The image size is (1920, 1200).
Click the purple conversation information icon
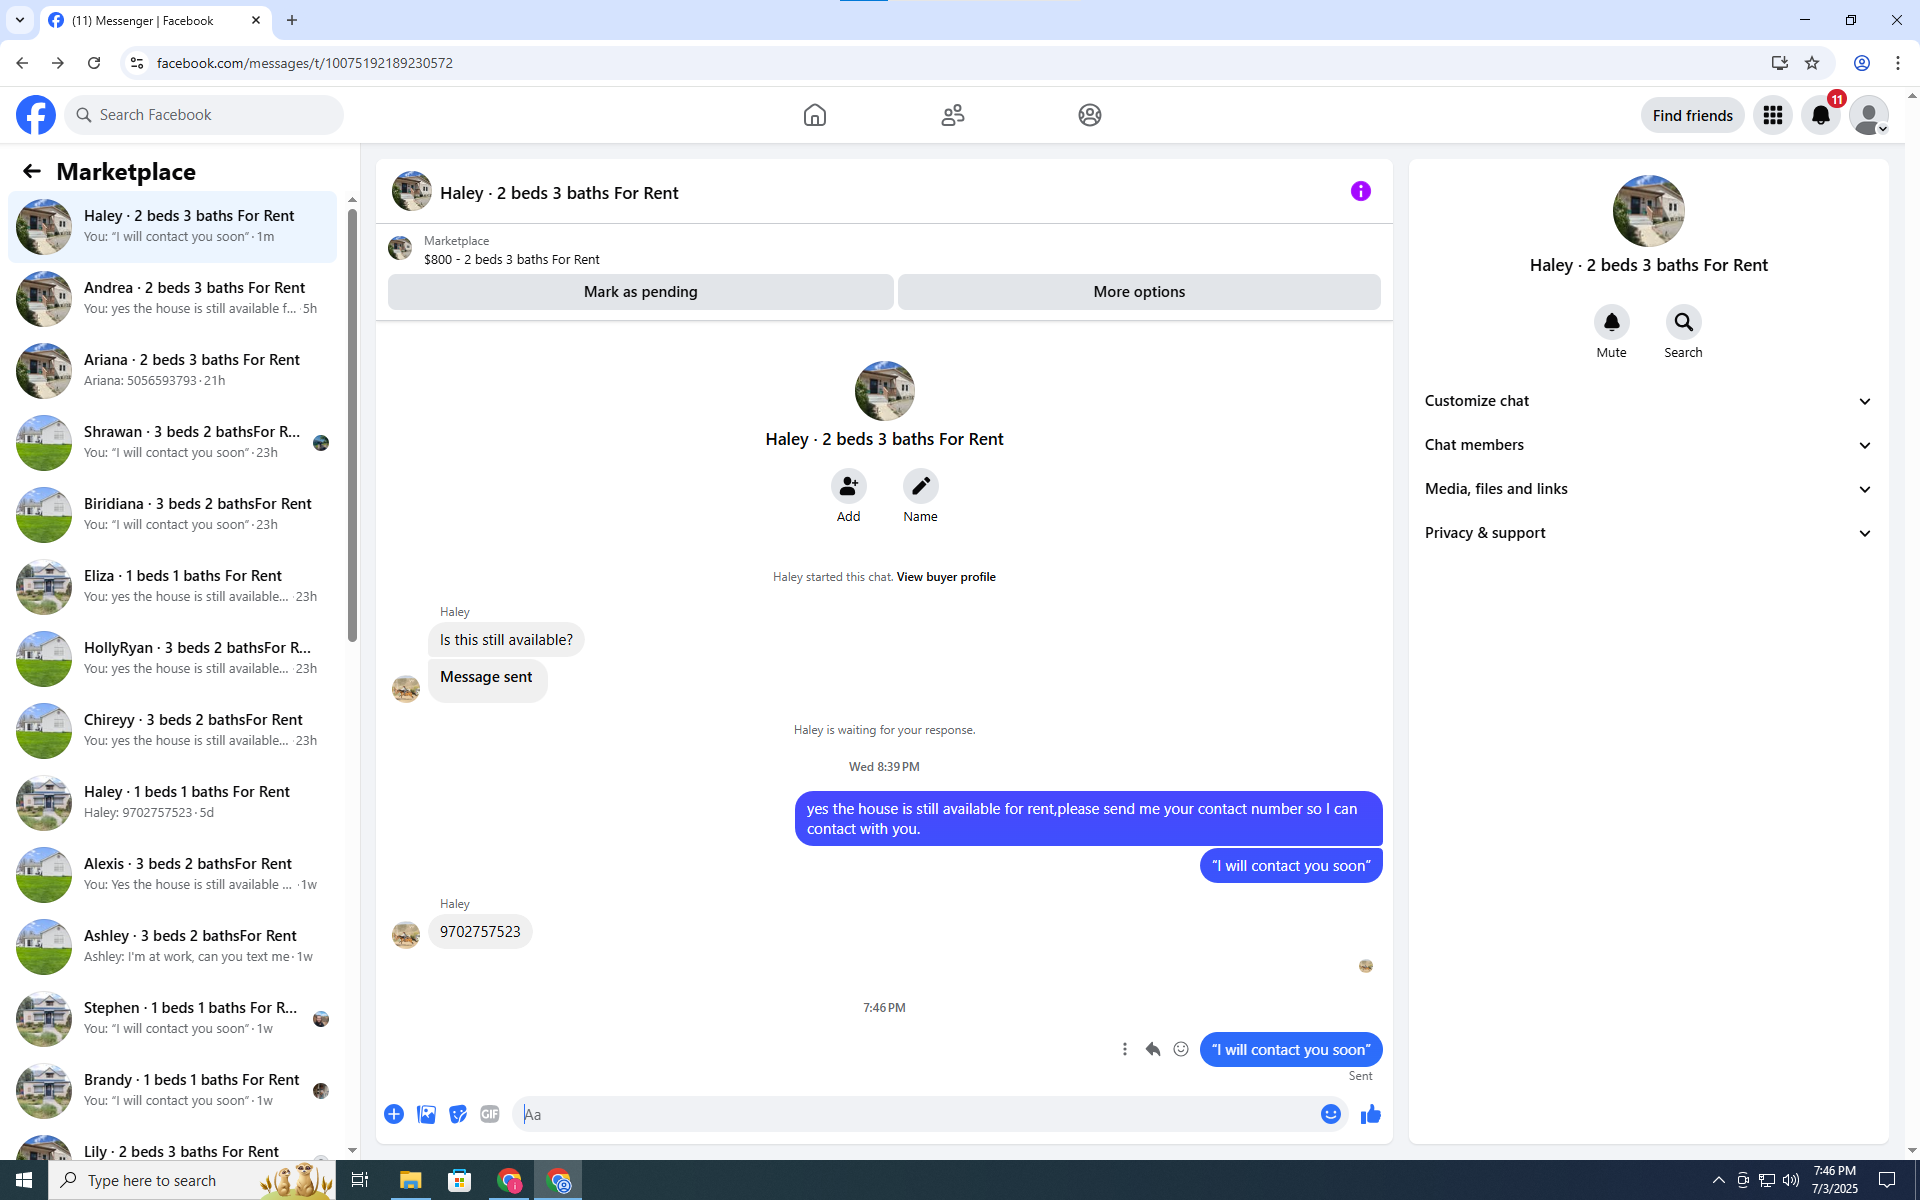tap(1360, 191)
